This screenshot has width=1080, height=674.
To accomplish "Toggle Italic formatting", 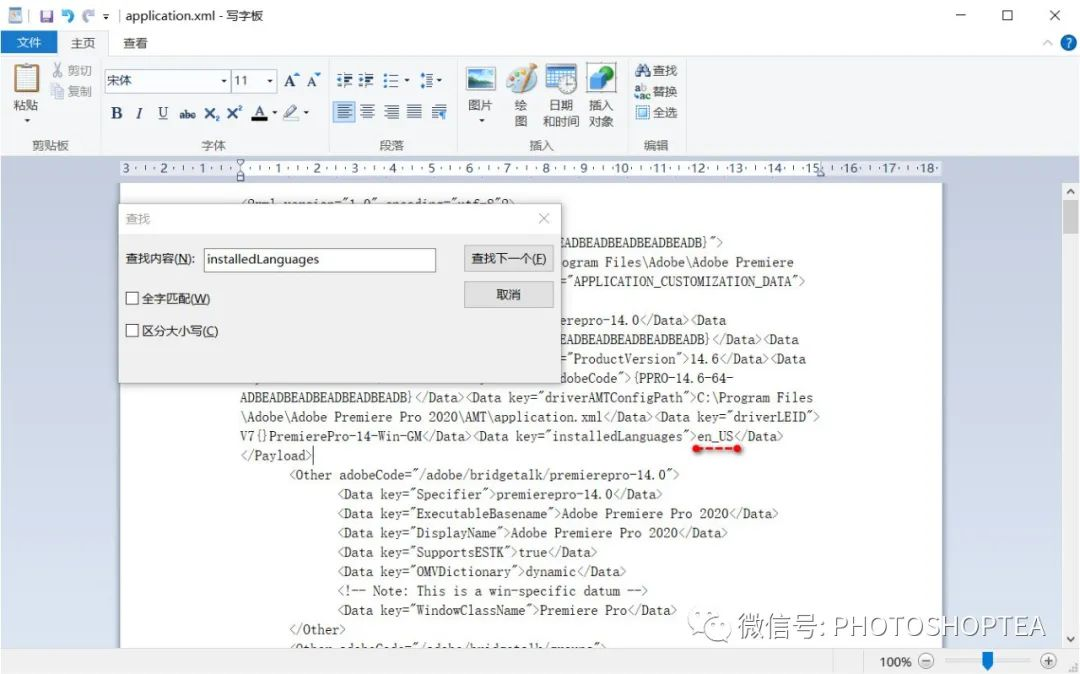I will [139, 113].
